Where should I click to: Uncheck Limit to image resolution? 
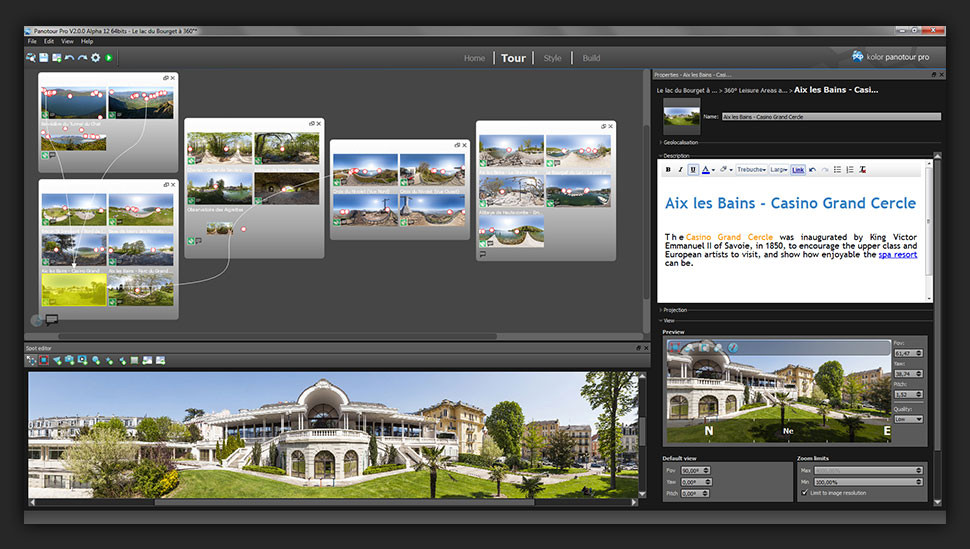(805, 493)
